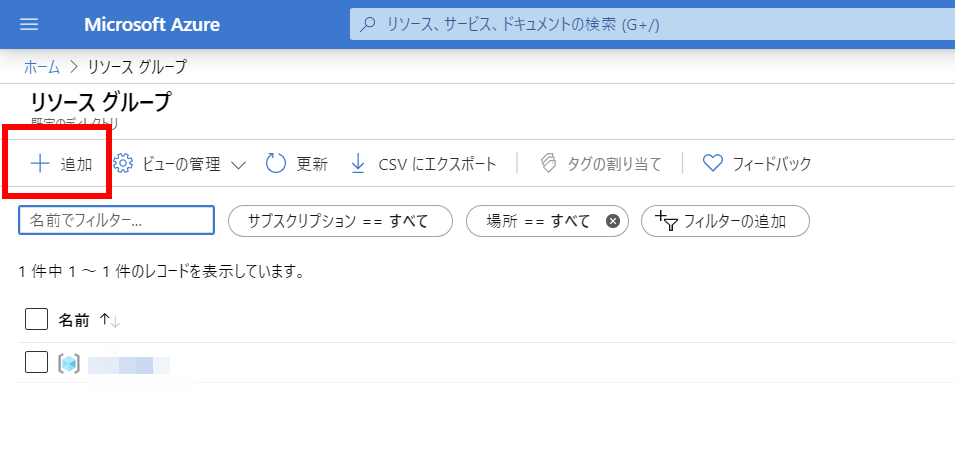Open the サブスクリプション == すべて filter

point(340,221)
